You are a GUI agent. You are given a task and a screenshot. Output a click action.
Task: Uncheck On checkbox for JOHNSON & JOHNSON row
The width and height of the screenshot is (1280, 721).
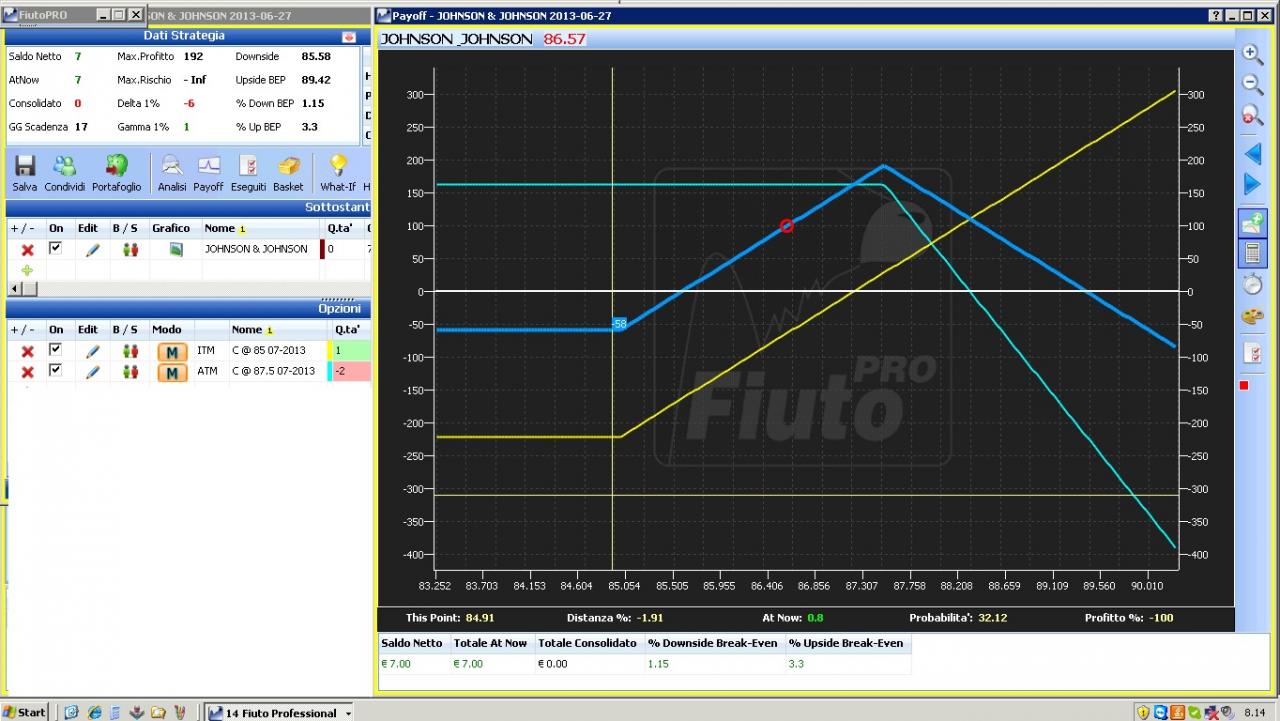click(x=56, y=248)
